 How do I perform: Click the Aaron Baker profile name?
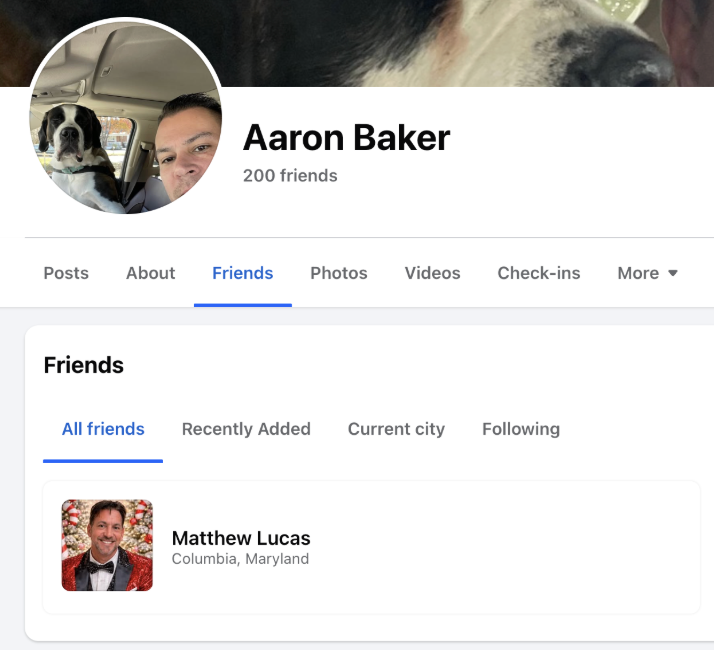coord(347,138)
